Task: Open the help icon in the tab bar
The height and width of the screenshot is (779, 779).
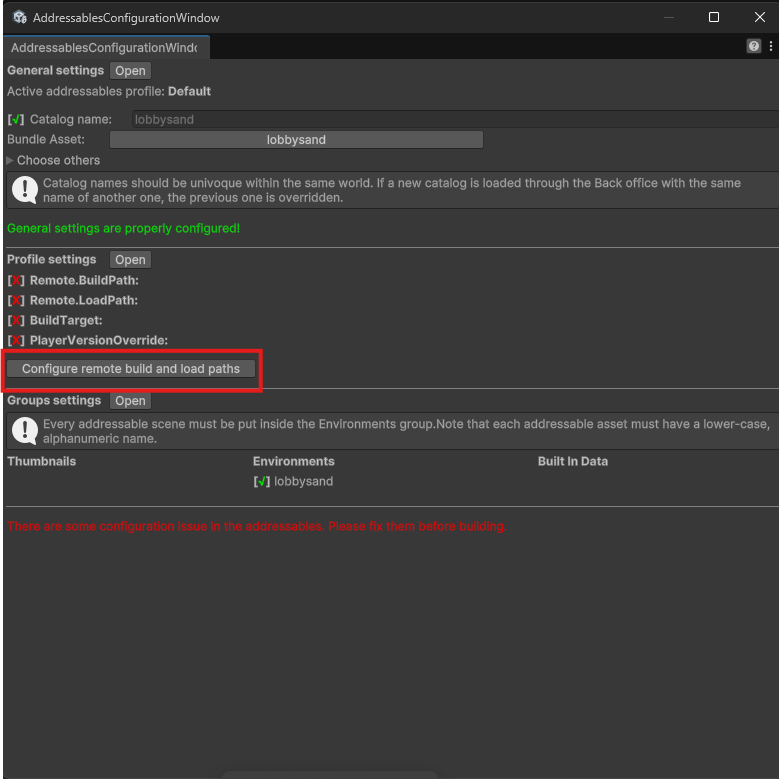Action: point(754,46)
